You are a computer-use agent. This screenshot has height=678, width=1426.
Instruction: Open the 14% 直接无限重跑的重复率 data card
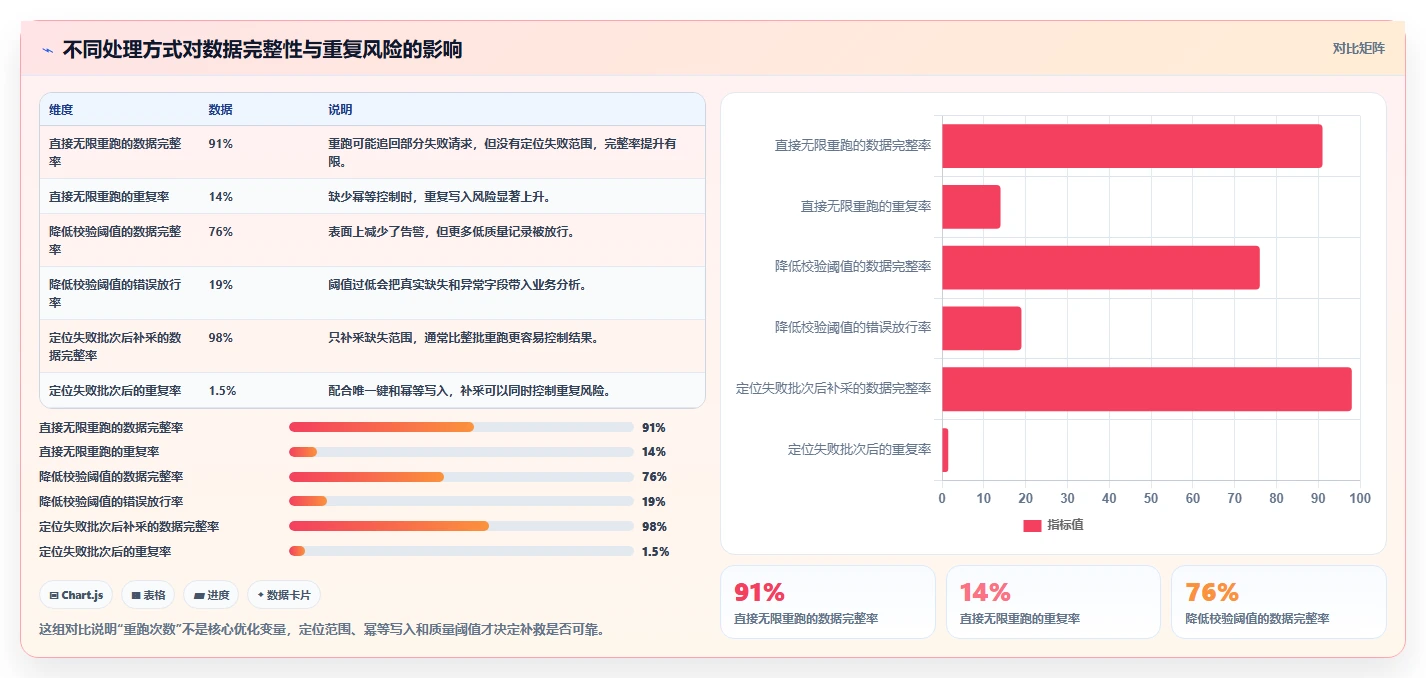click(x=1053, y=602)
